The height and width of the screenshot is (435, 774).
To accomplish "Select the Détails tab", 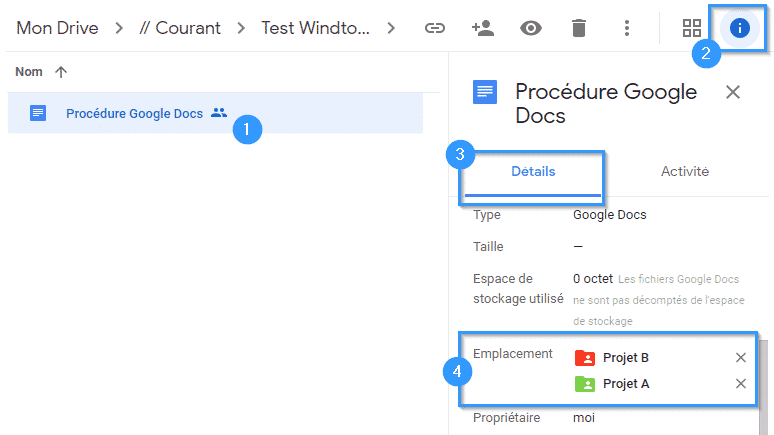I will (x=533, y=172).
